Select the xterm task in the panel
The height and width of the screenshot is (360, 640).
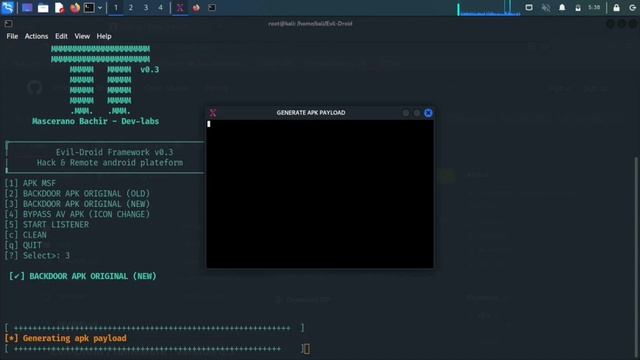[x=180, y=8]
